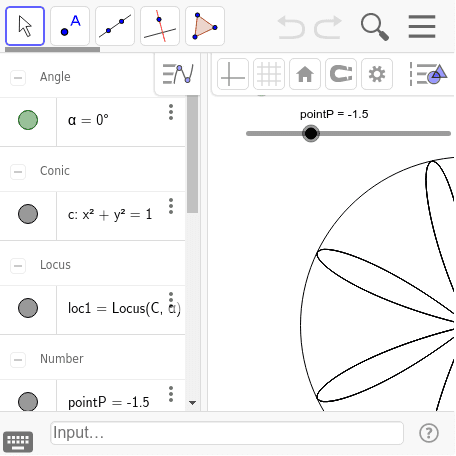456x456 pixels.
Task: Open more options for loc1
Action: pyautogui.click(x=171, y=300)
